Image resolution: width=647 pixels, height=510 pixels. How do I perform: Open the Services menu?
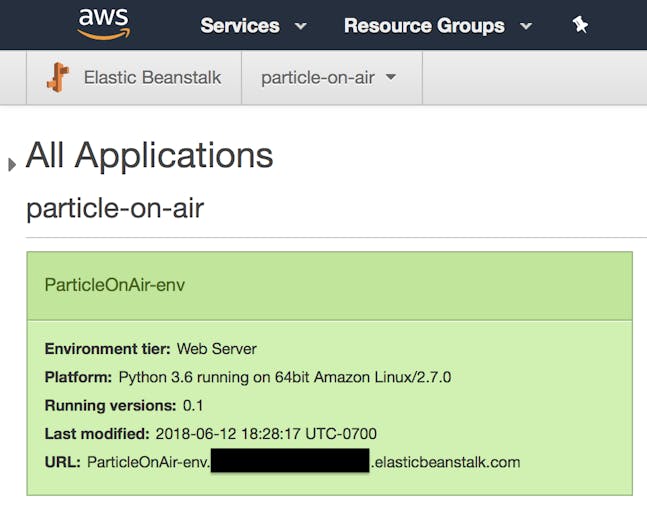(240, 26)
